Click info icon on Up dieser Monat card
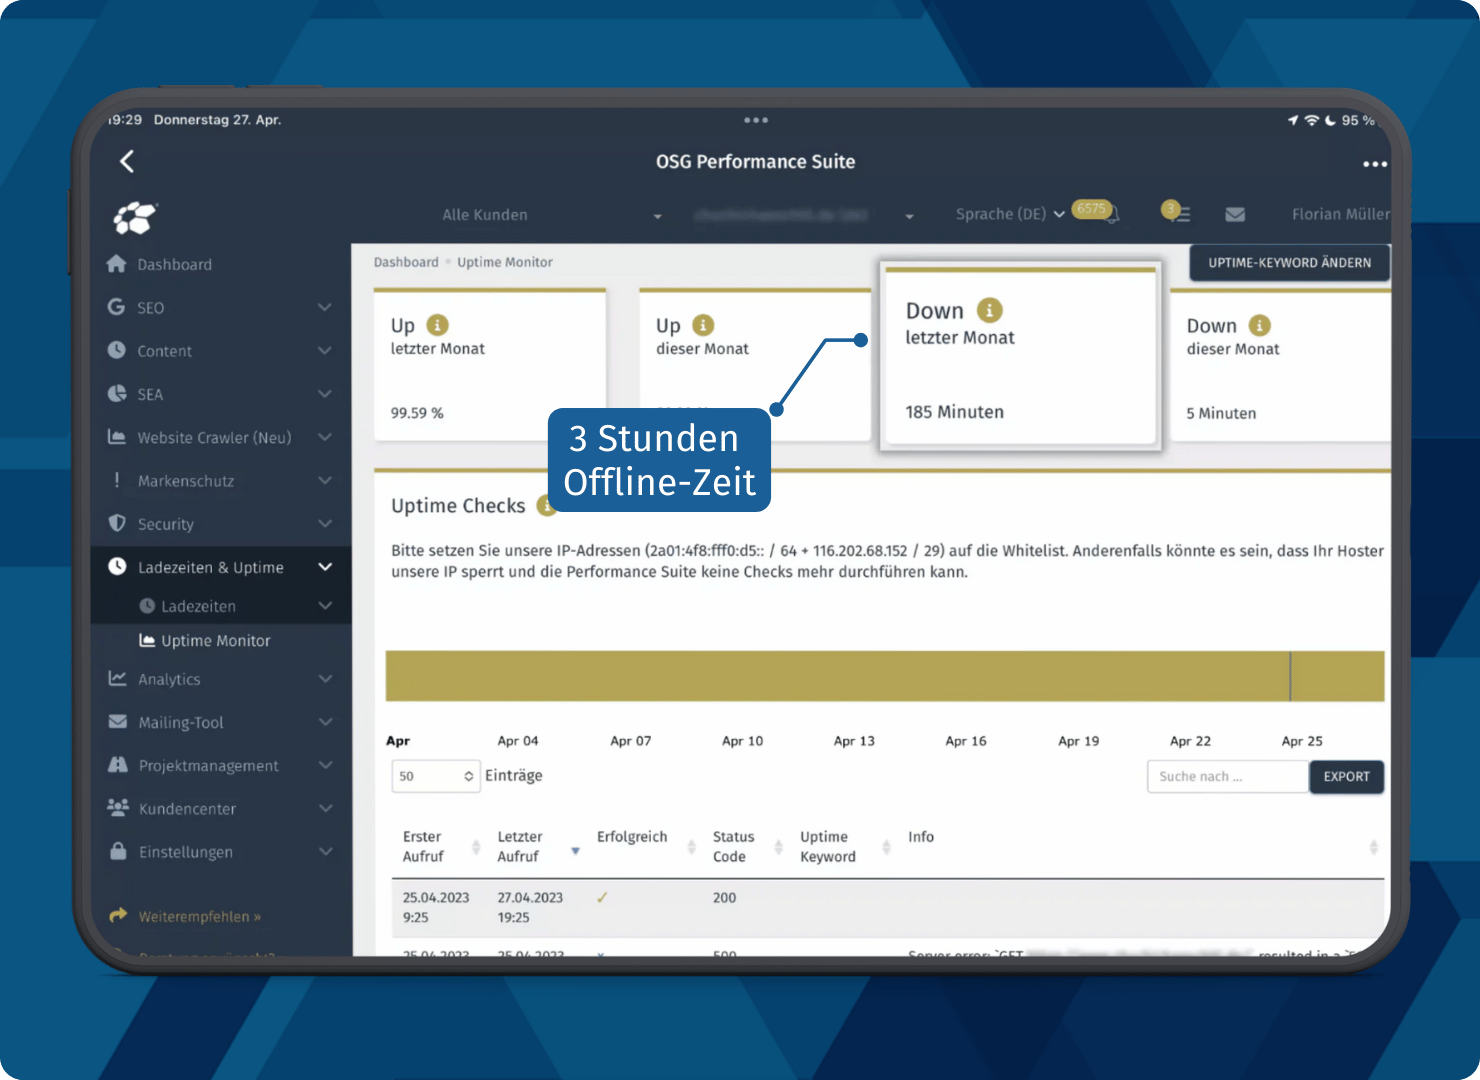 [704, 325]
